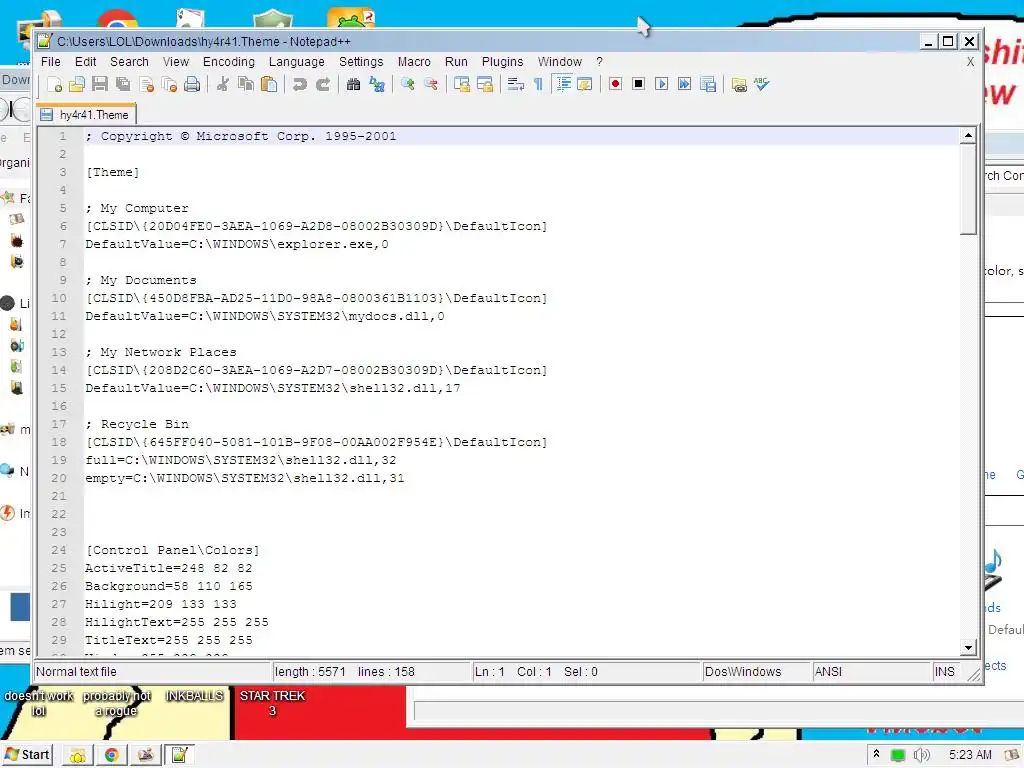Click the Zoom Out magnifier icon
Image resolution: width=1024 pixels, height=768 pixels.
pos(431,84)
